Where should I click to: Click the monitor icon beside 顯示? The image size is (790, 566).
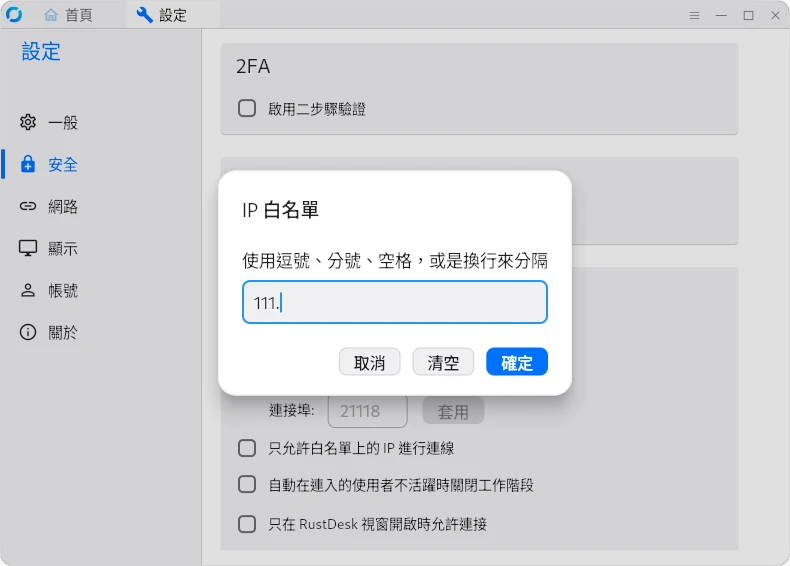click(28, 249)
